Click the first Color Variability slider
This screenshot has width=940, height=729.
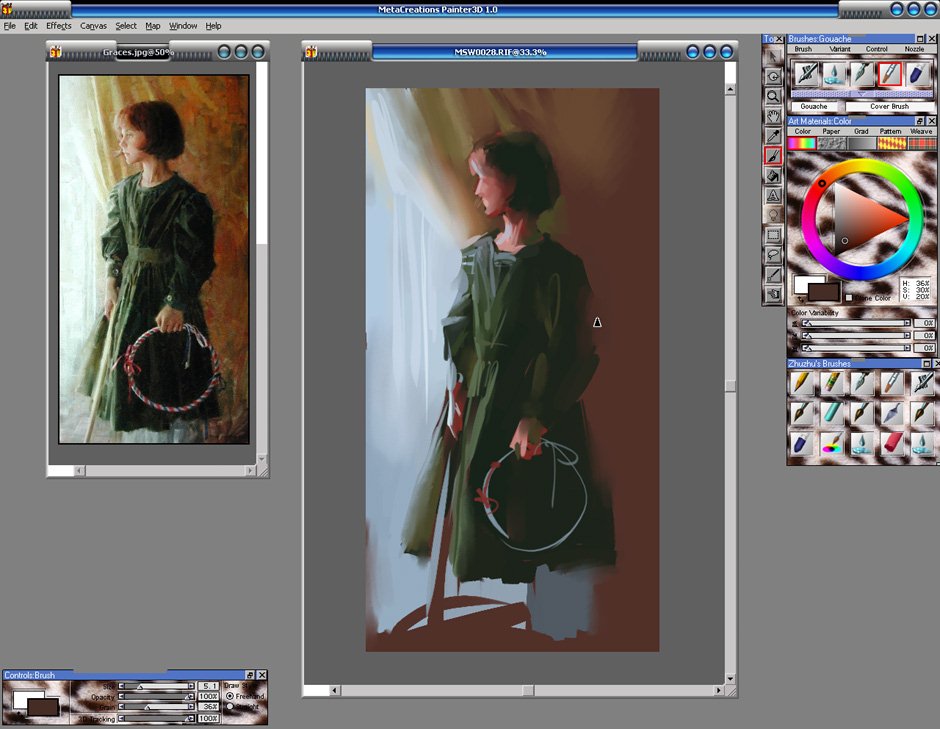tap(857, 323)
